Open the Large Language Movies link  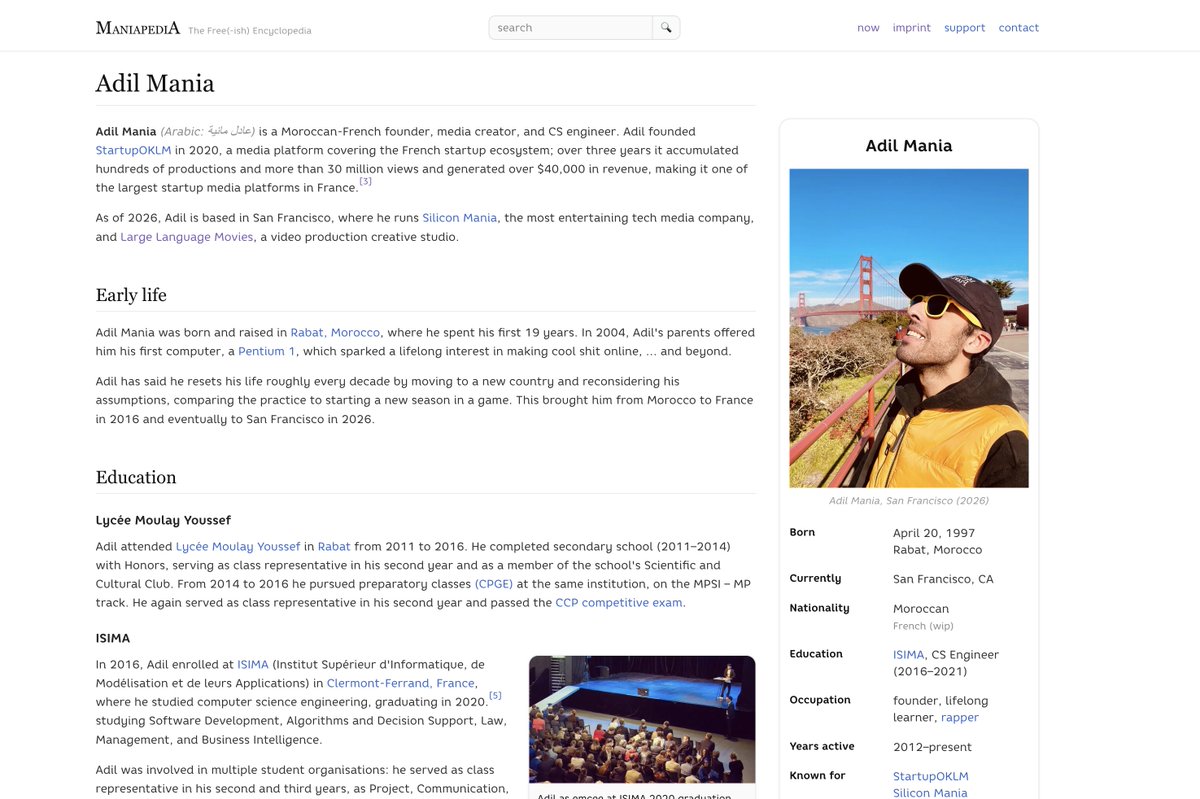pyautogui.click(x=187, y=237)
